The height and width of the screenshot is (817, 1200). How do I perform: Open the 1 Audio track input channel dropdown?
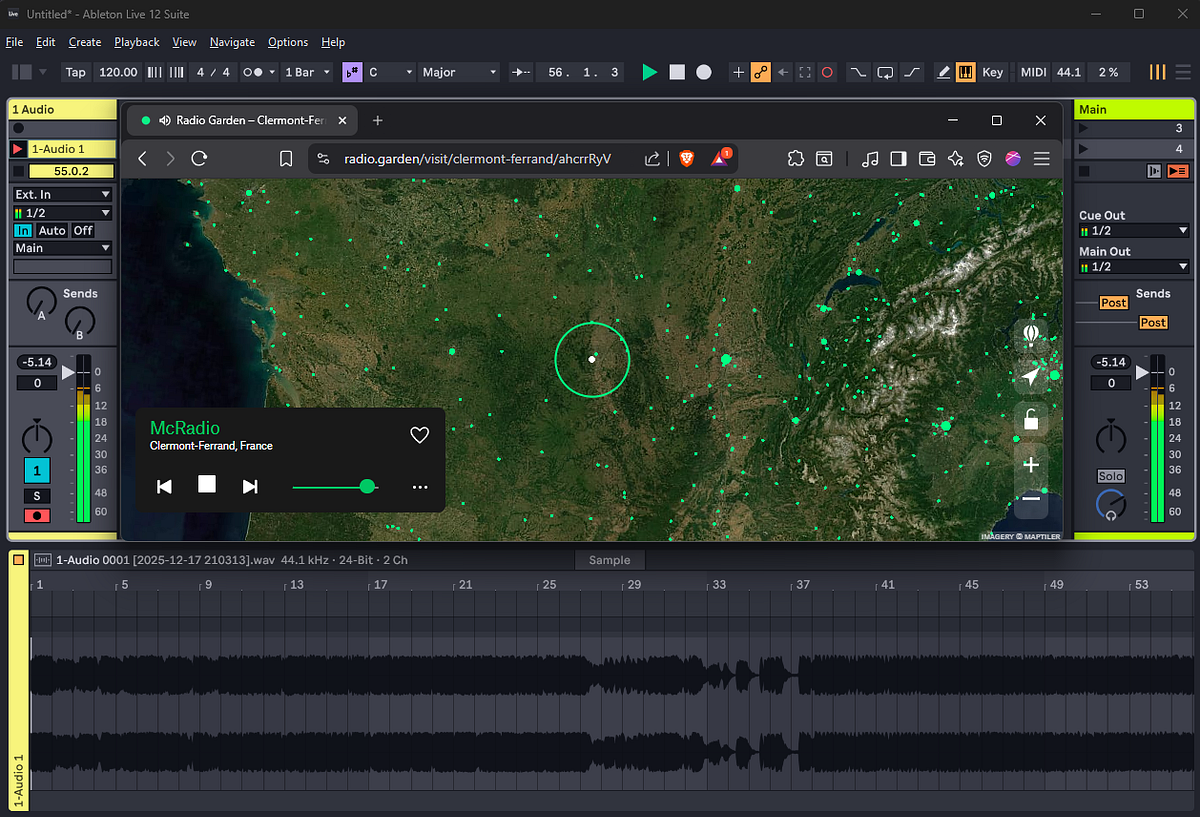tap(62, 213)
